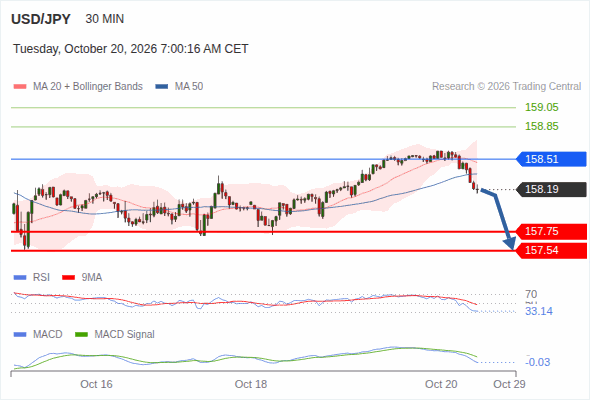This screenshot has height=400, width=590.
Task: Click the MACD legend color swatch
Action: (x=20, y=335)
